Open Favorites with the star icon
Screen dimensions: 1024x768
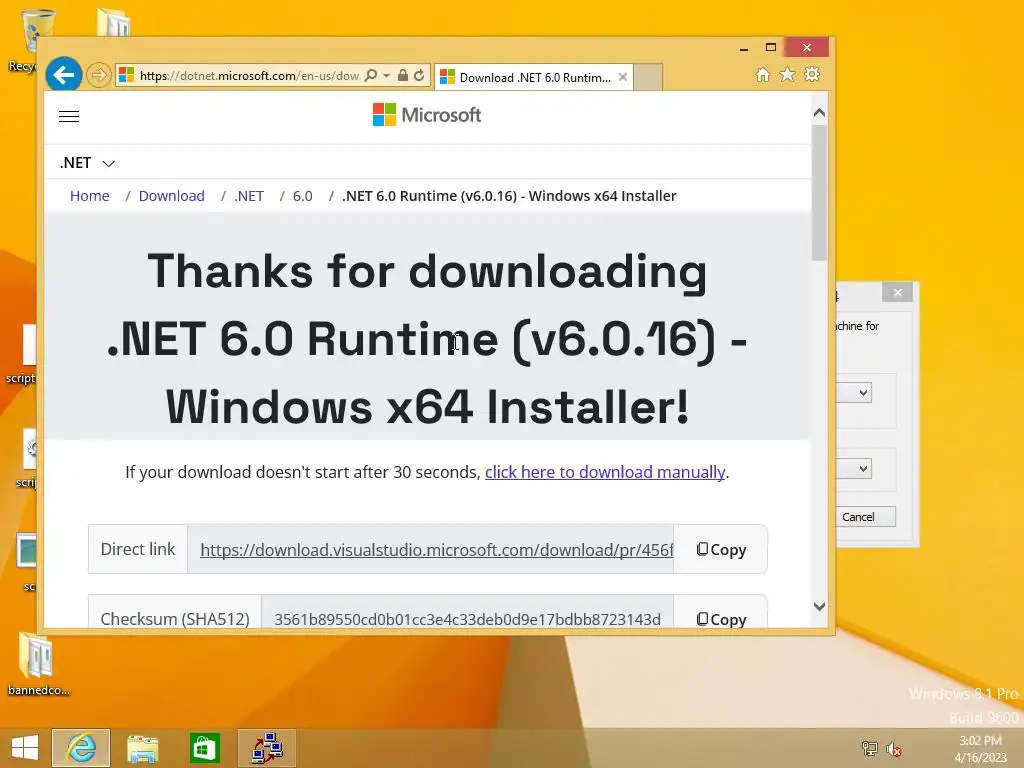point(788,74)
